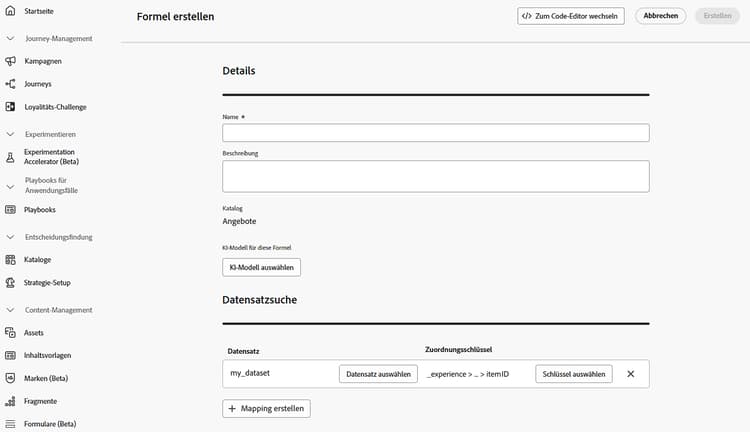750x432 pixels.
Task: Click the Details heading
Action: coord(239,71)
